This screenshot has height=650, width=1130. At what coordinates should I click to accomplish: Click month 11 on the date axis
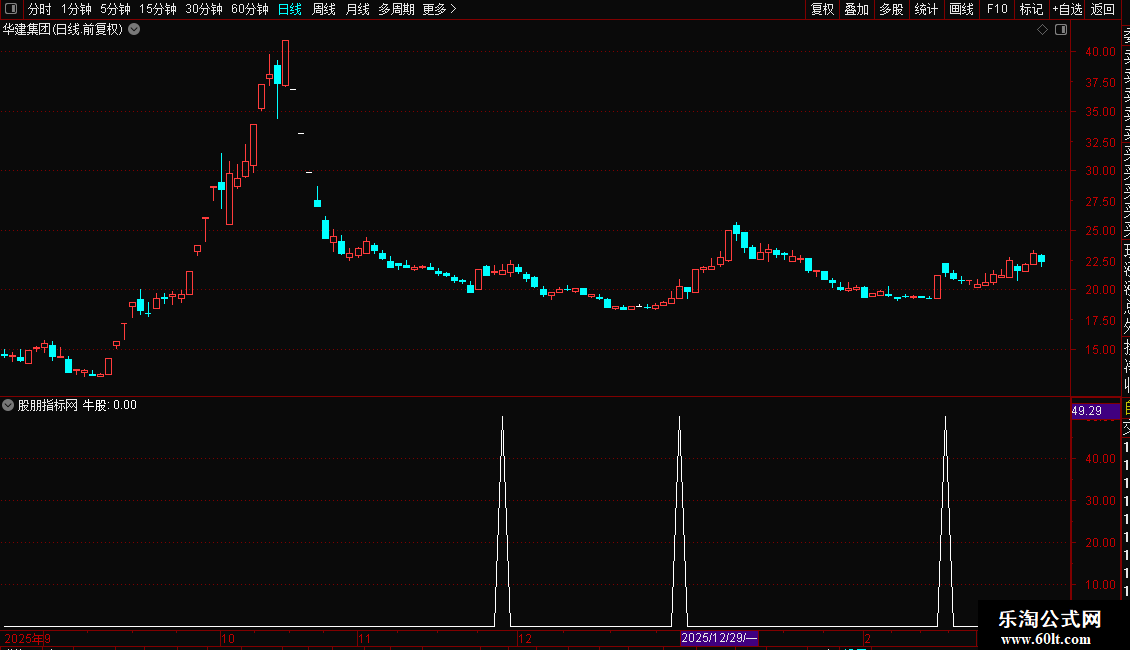coord(364,638)
